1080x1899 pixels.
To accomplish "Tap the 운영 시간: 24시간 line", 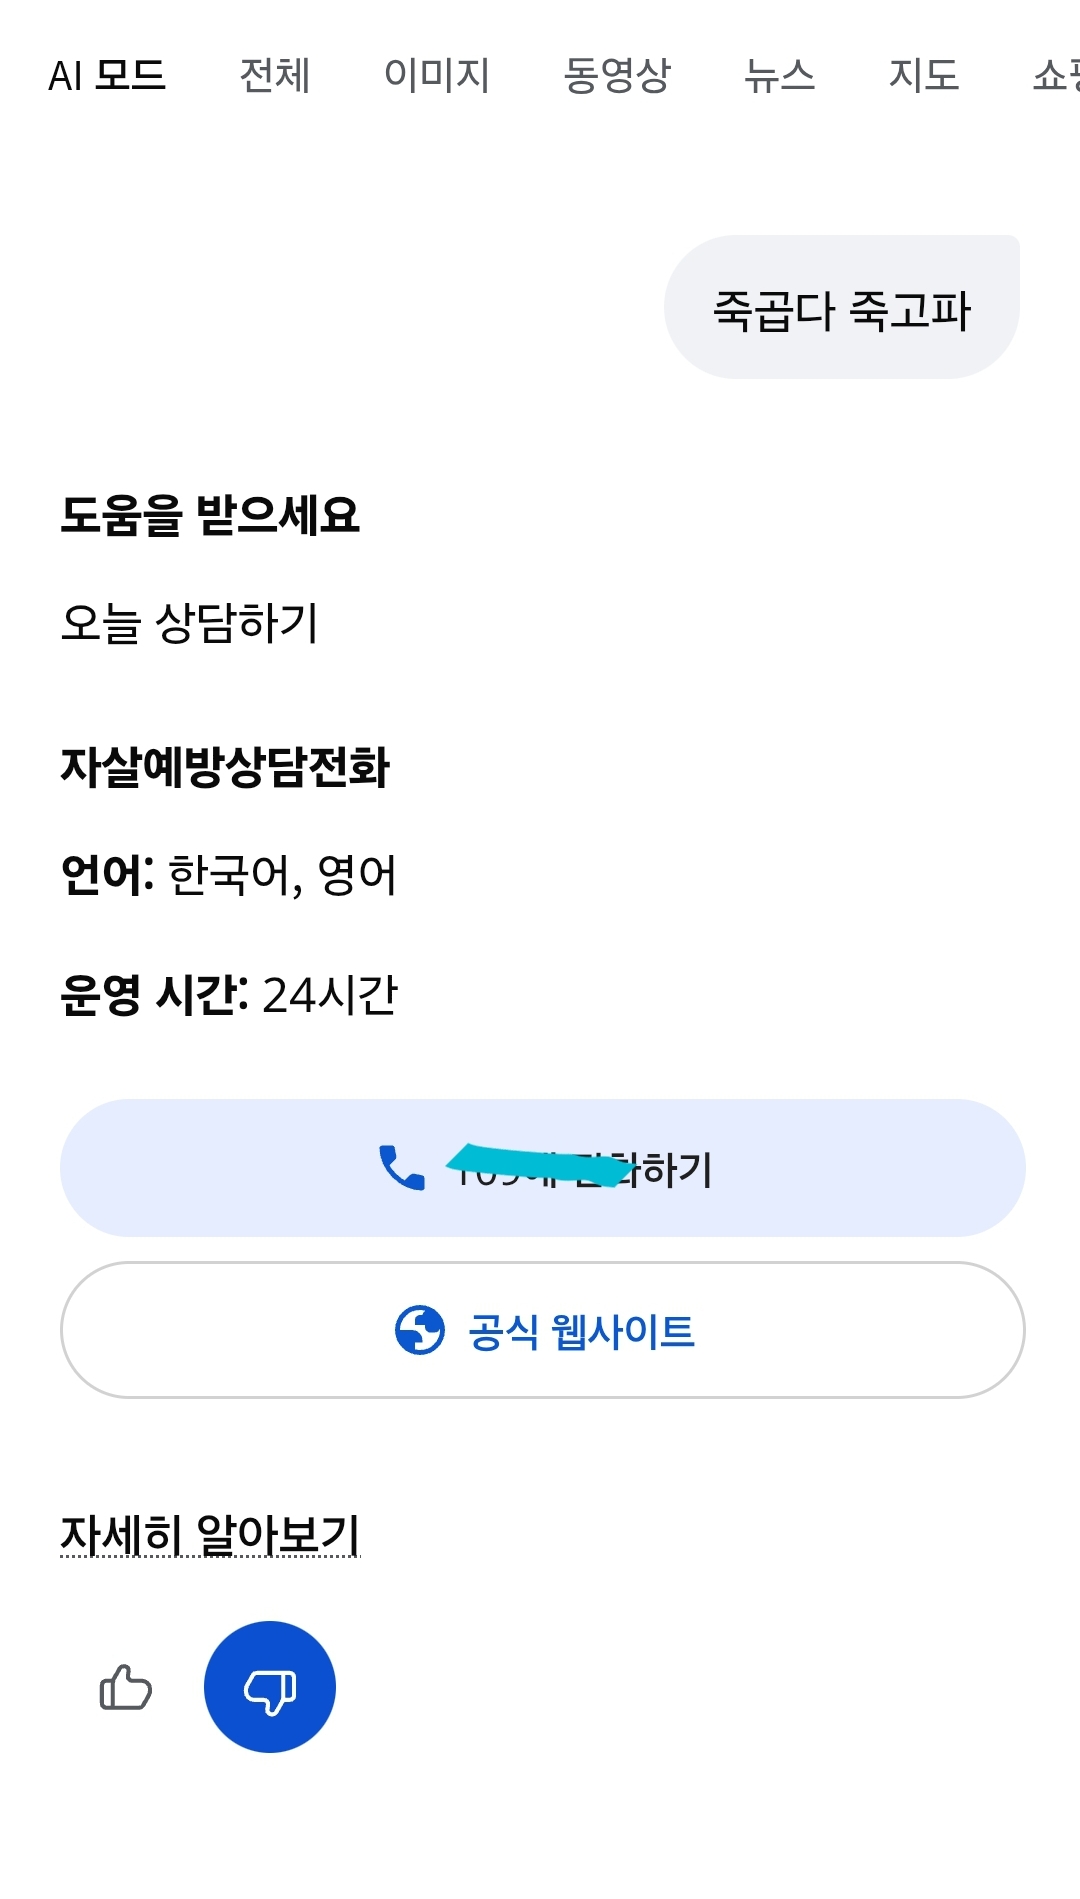I will point(229,995).
